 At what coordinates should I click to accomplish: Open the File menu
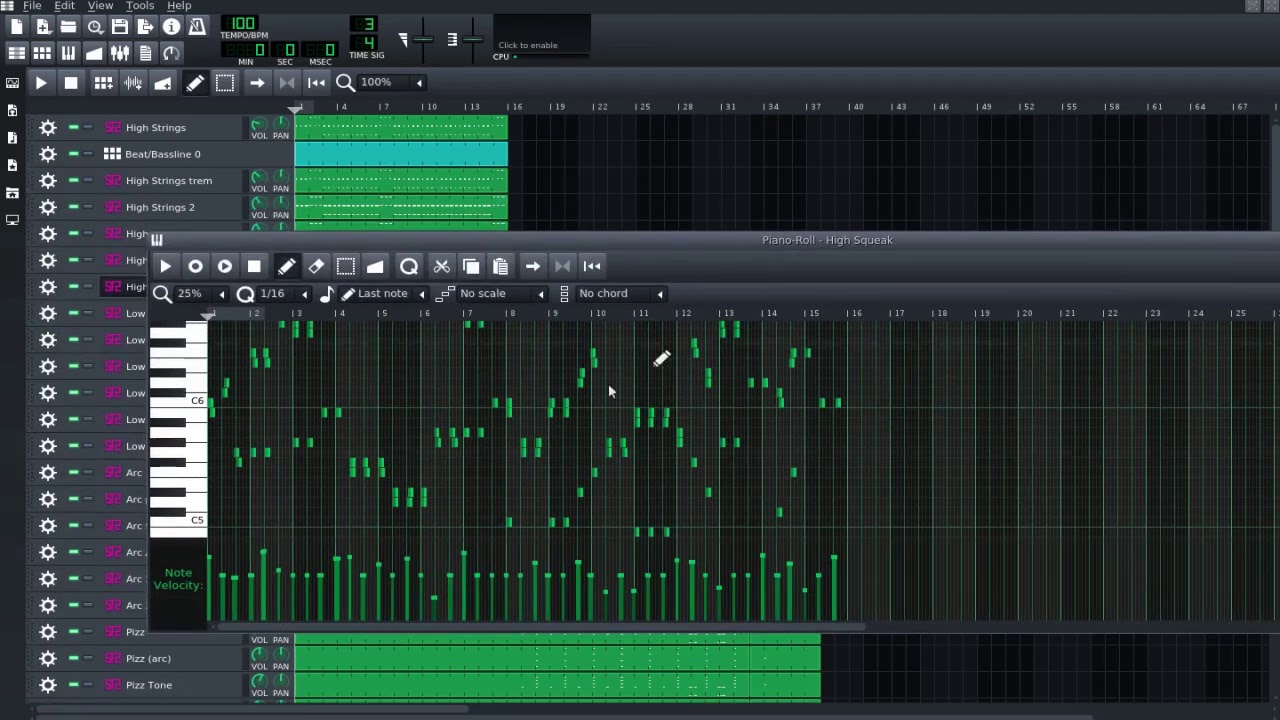(x=32, y=6)
